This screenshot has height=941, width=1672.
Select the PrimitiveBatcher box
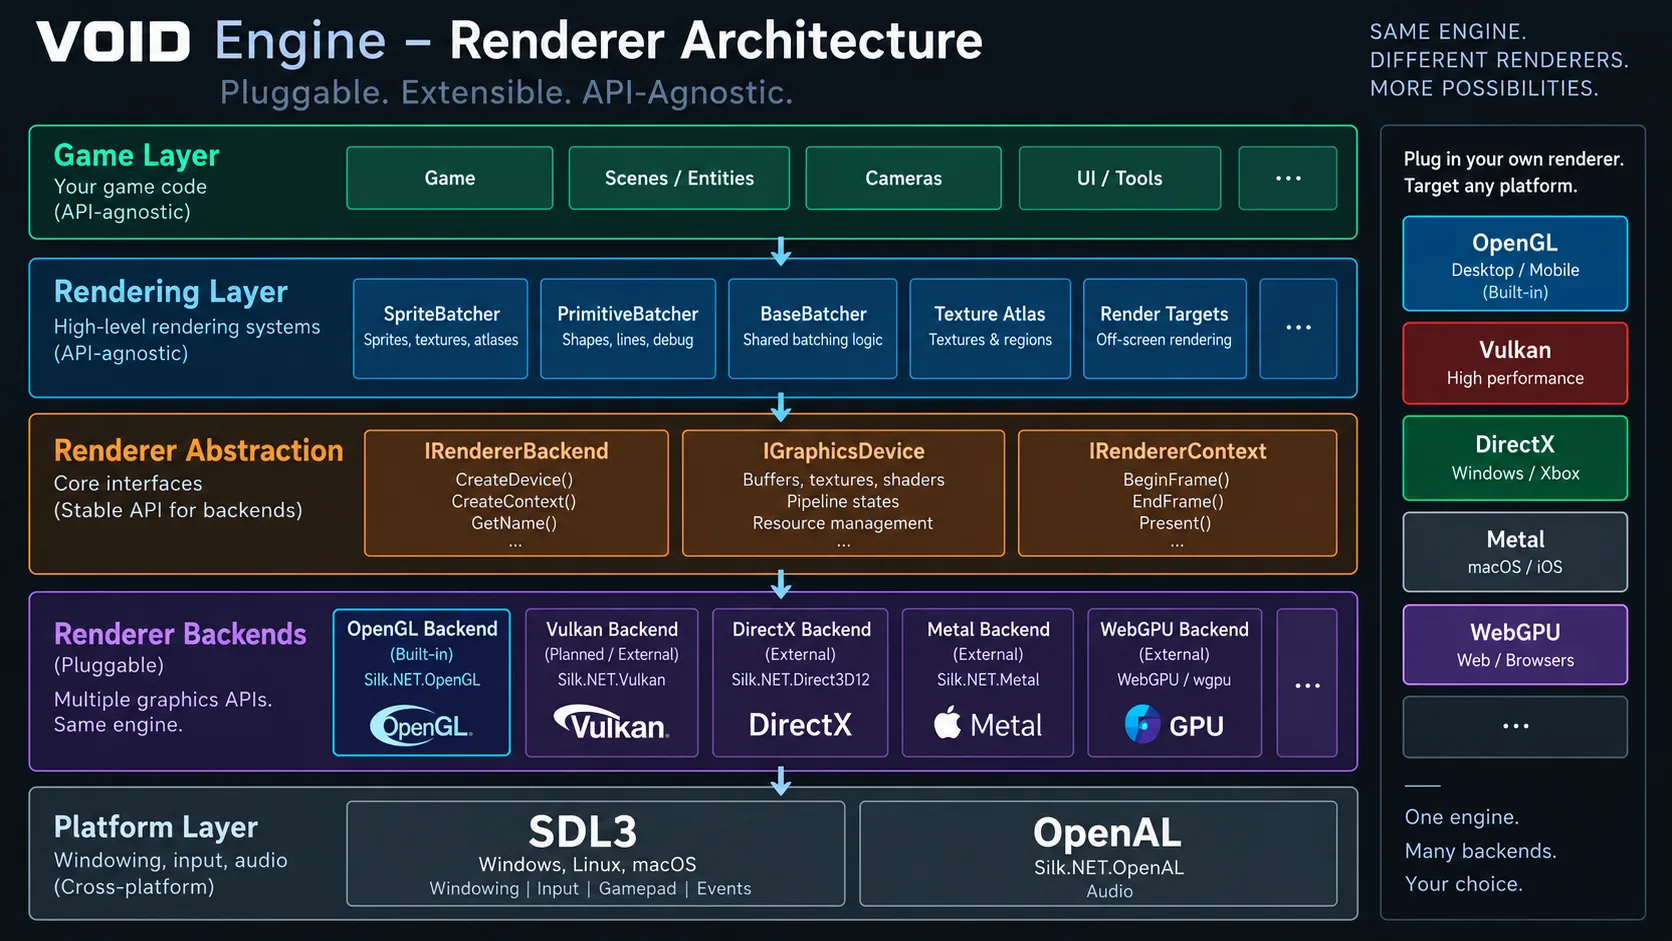click(628, 328)
